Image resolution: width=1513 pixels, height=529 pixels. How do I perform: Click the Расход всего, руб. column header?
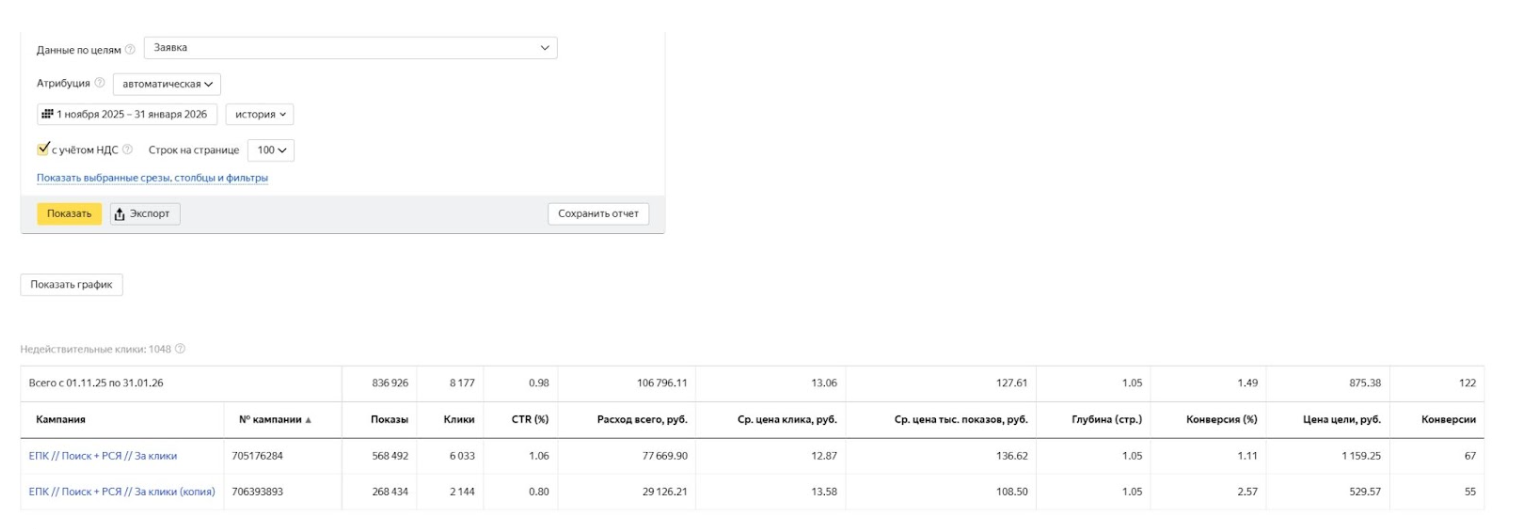[641, 420]
